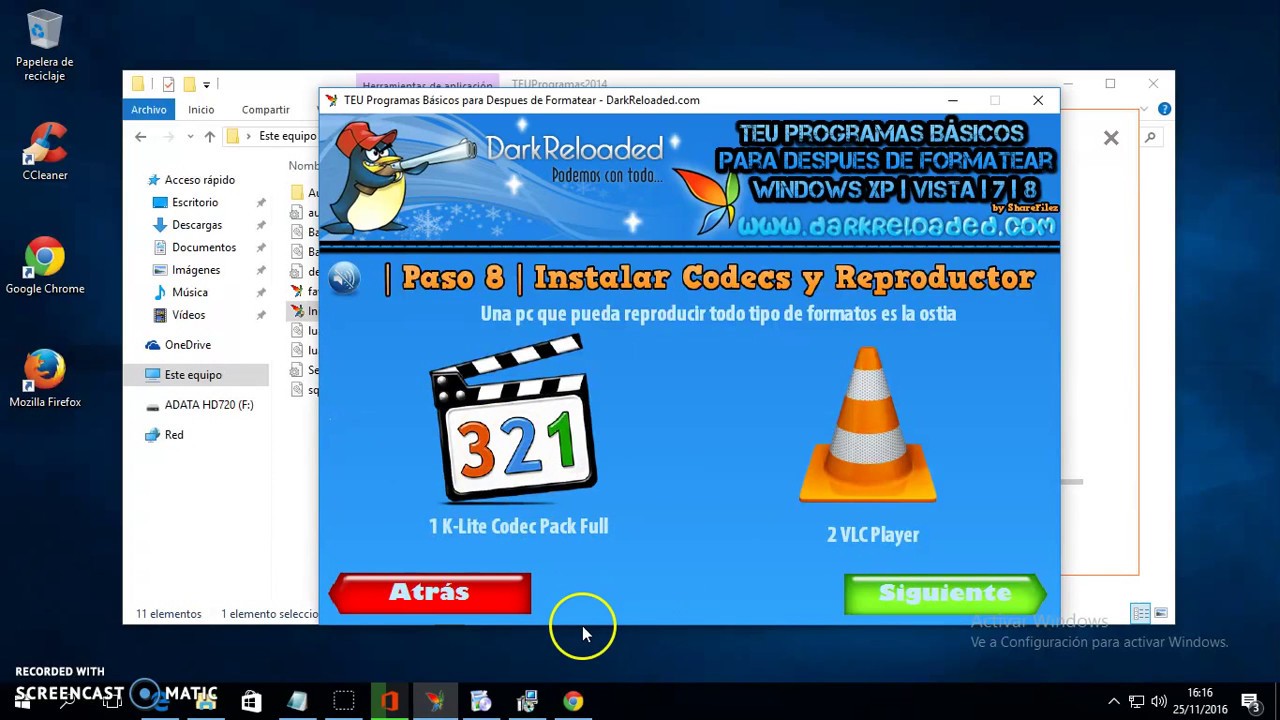Open the volume control in system tray

[x=1159, y=701]
